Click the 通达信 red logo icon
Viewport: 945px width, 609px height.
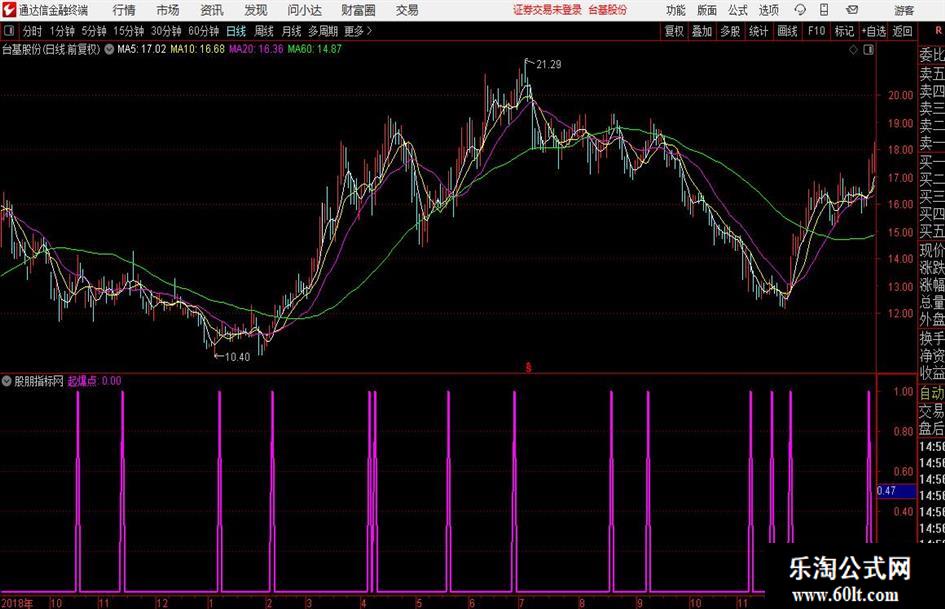point(8,10)
